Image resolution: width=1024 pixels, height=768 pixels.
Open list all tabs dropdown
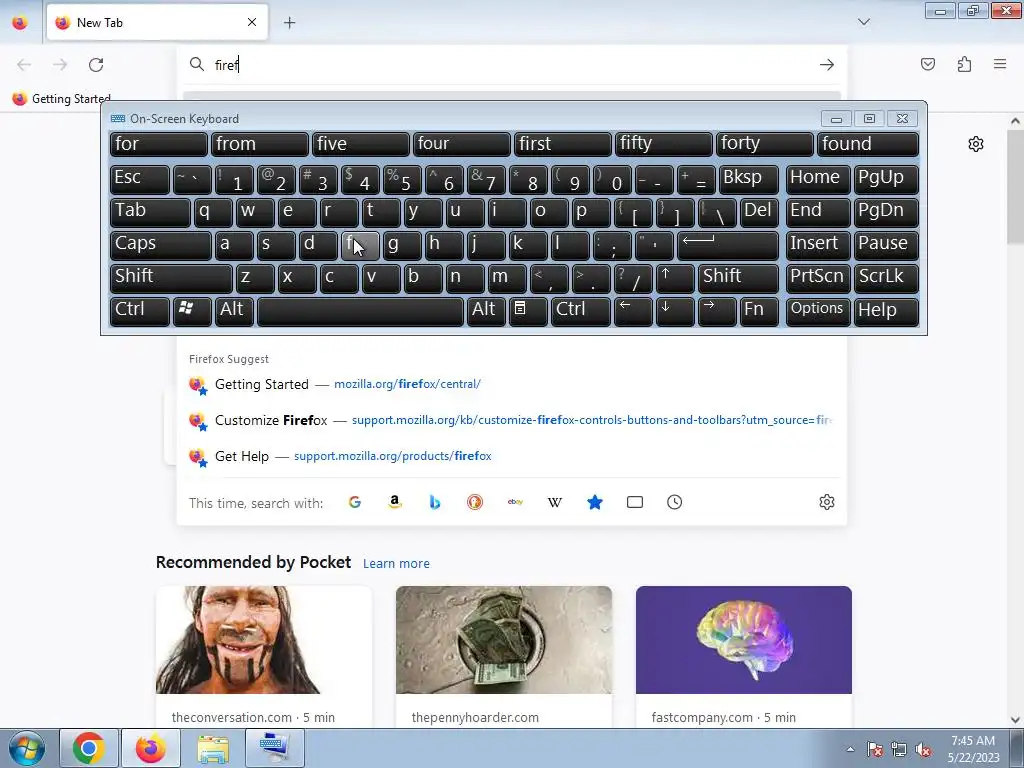864,22
